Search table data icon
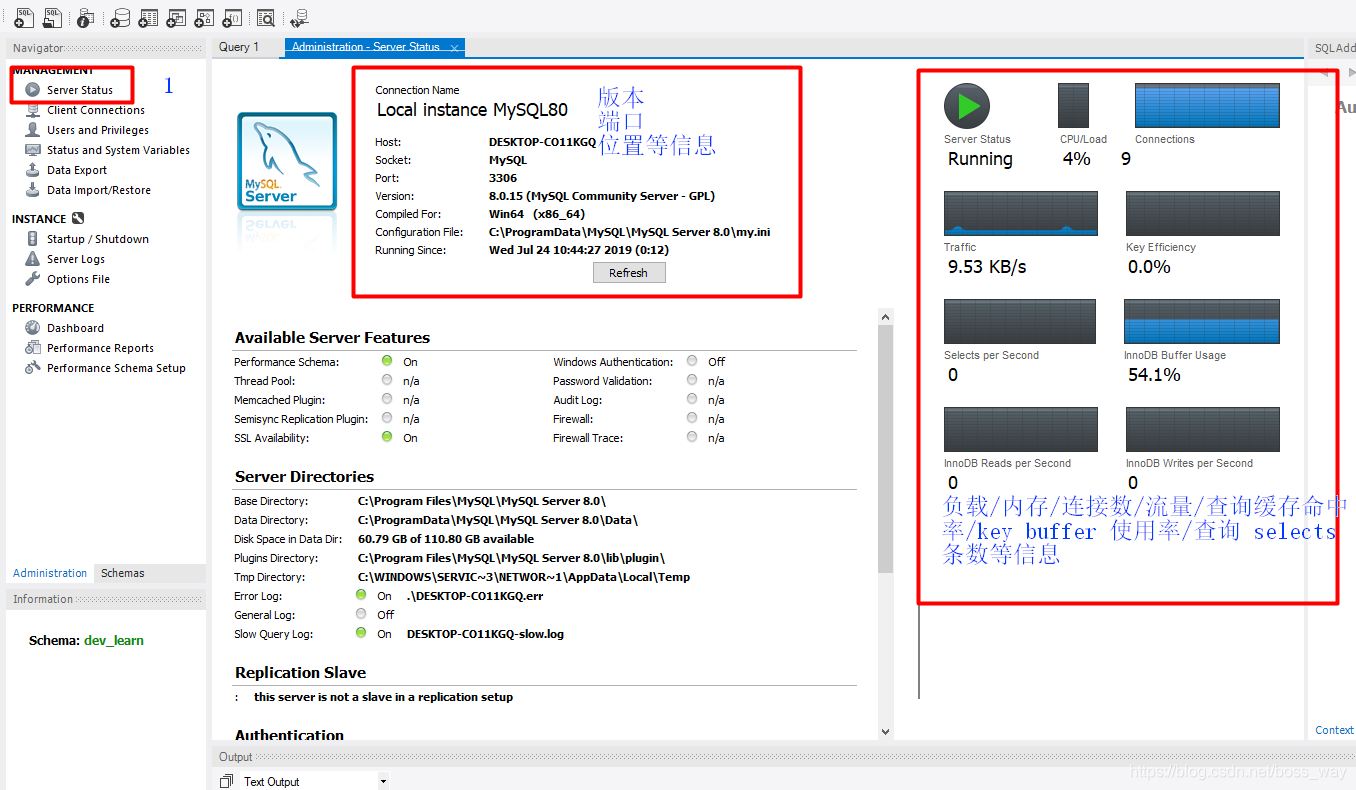 point(266,17)
